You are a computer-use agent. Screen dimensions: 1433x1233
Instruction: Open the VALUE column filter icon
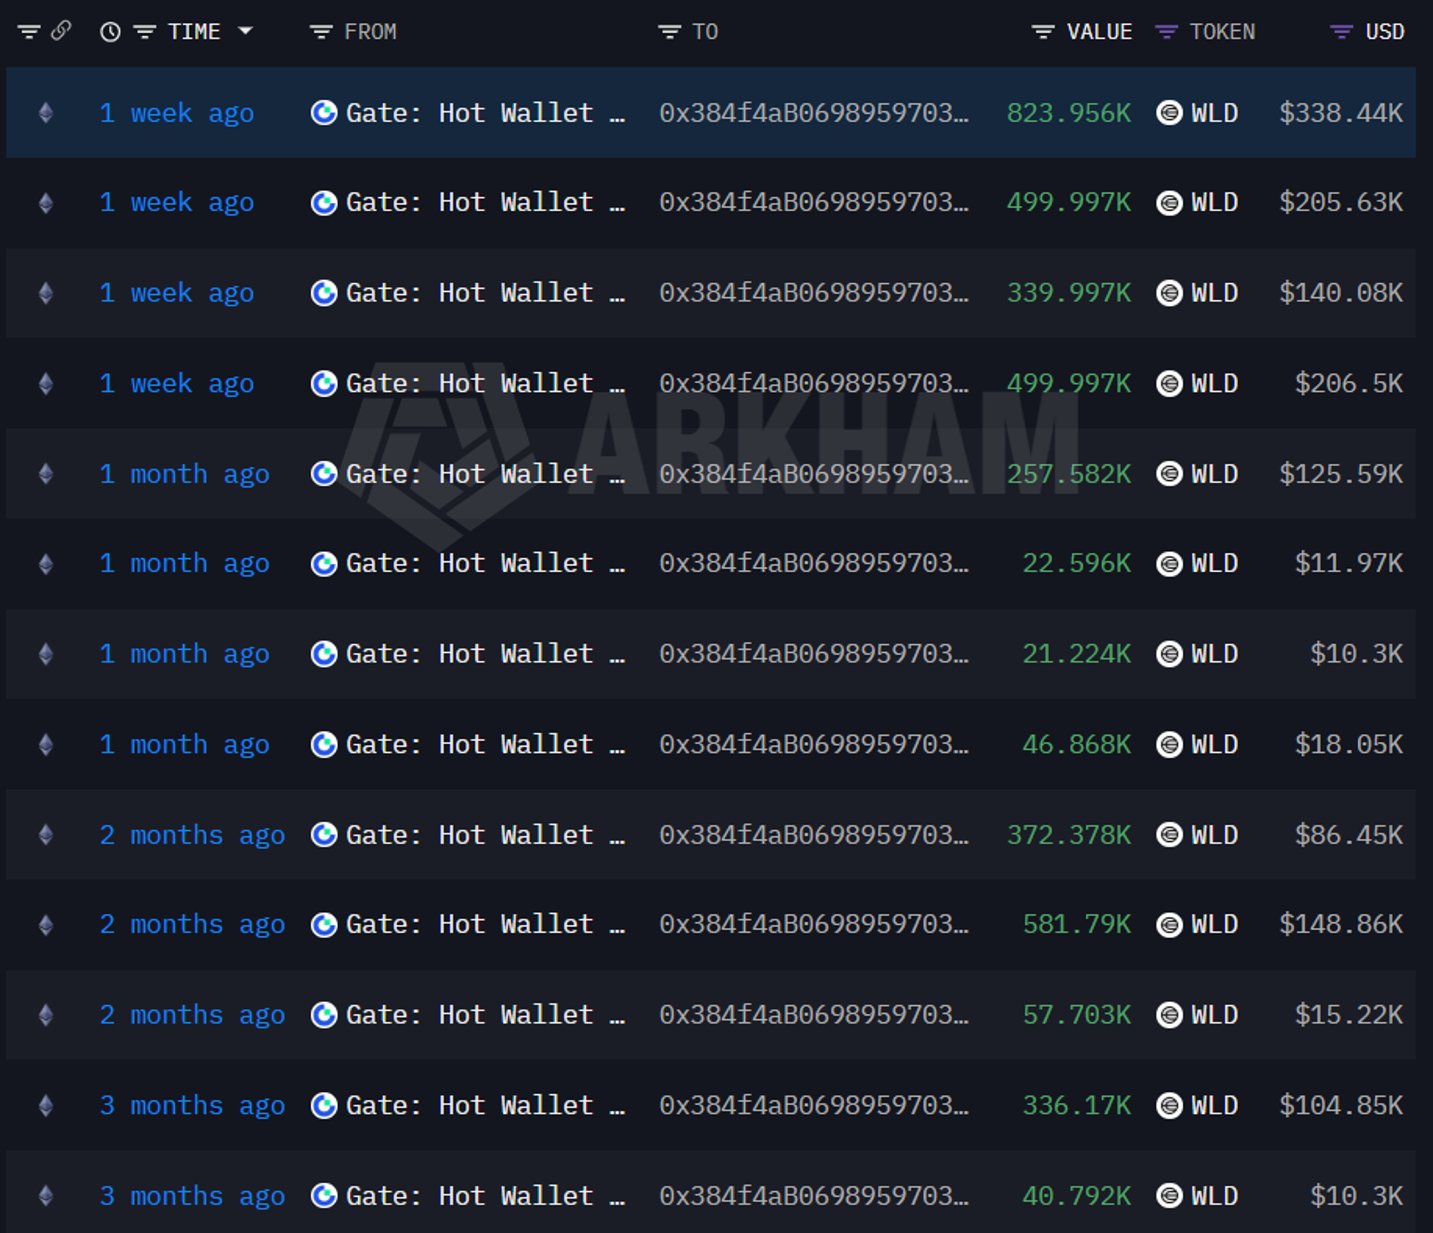(x=1043, y=32)
